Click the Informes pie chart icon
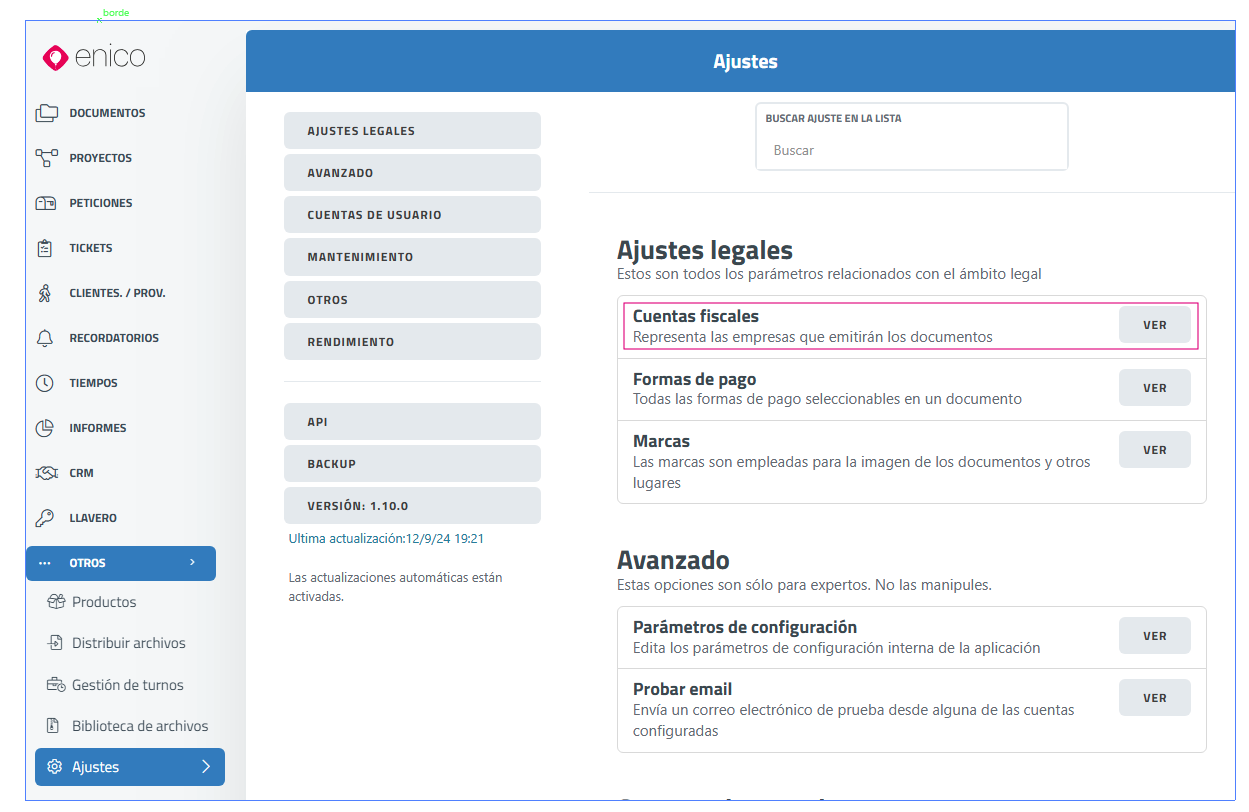Image resolution: width=1249 pixels, height=812 pixels. [x=45, y=428]
